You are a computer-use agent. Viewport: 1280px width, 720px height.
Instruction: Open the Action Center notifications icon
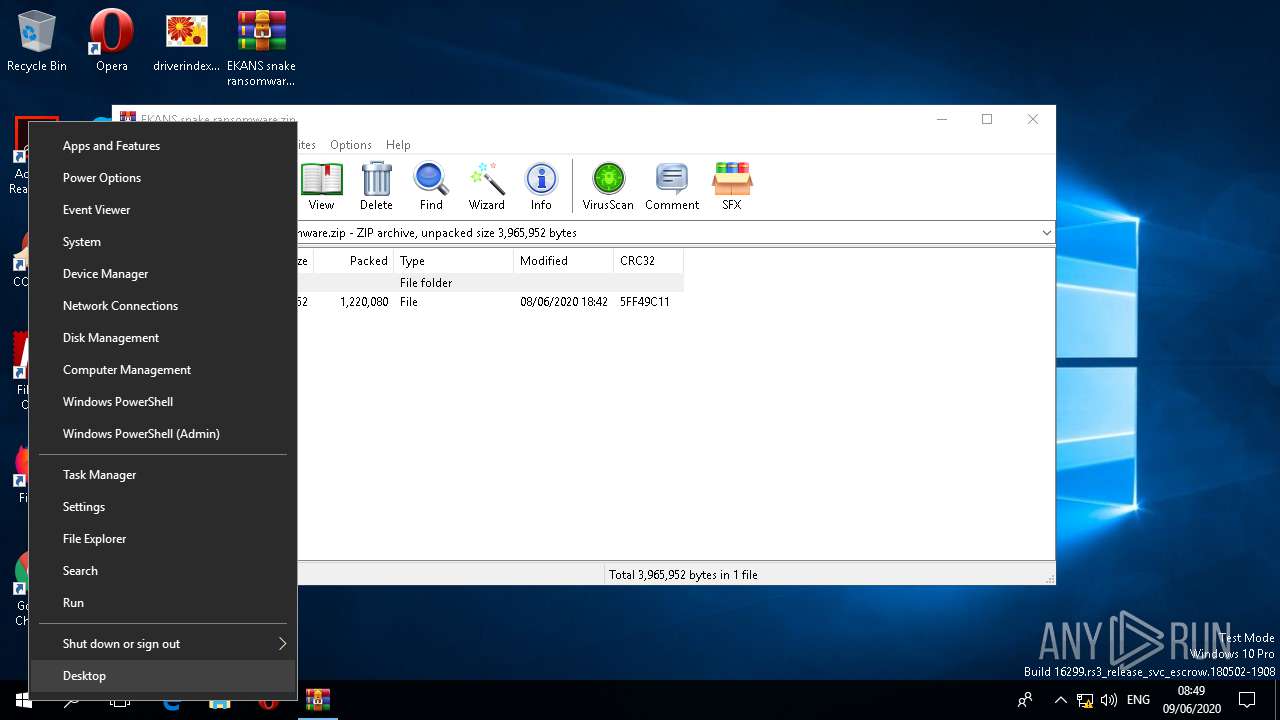(x=1247, y=700)
